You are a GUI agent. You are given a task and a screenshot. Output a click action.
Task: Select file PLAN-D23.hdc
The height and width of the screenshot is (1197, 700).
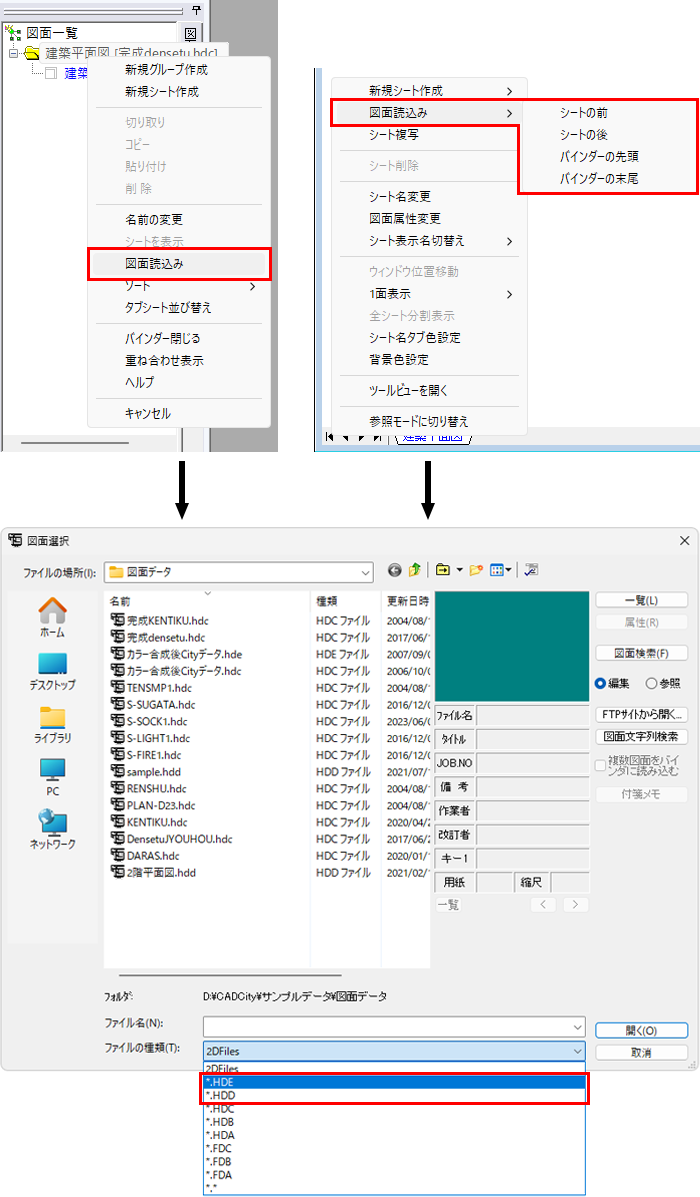(160, 805)
